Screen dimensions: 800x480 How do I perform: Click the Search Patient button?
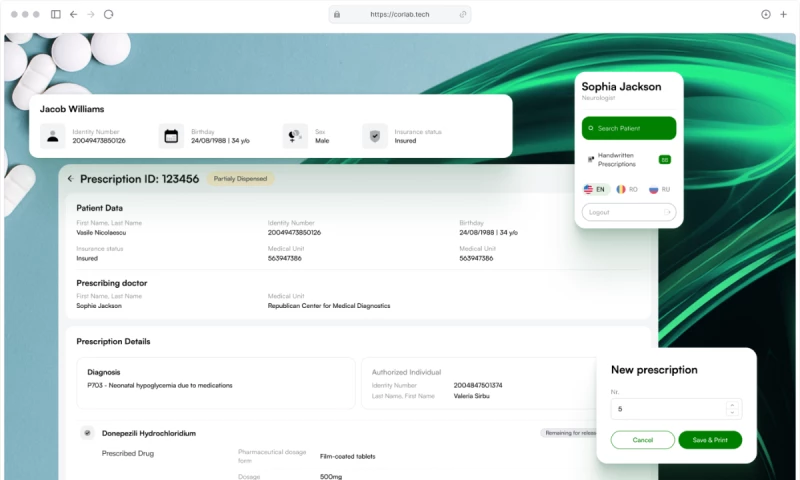point(629,128)
